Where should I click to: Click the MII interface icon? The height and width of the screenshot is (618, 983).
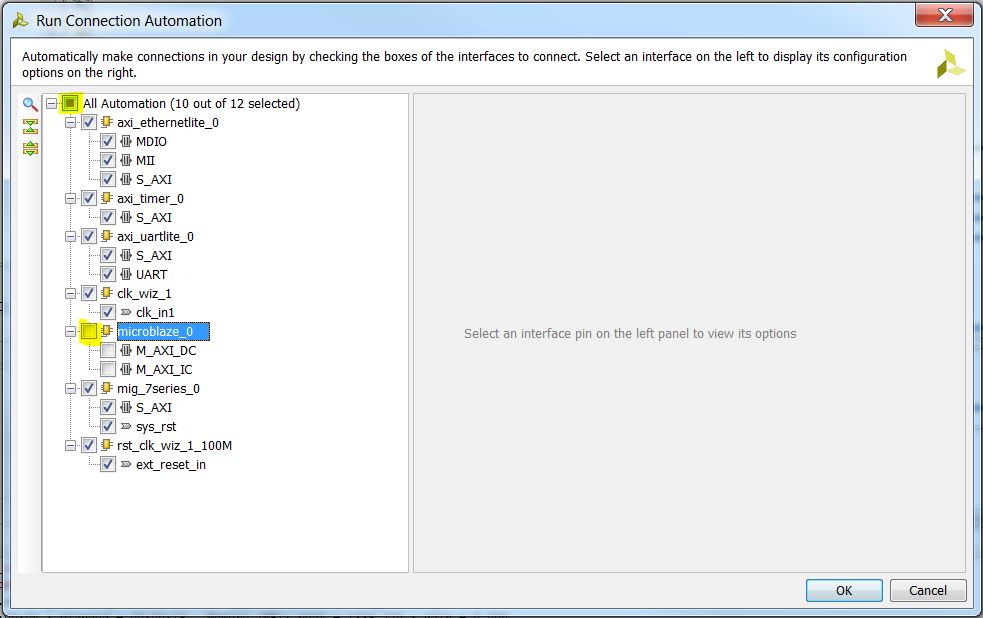coord(126,160)
